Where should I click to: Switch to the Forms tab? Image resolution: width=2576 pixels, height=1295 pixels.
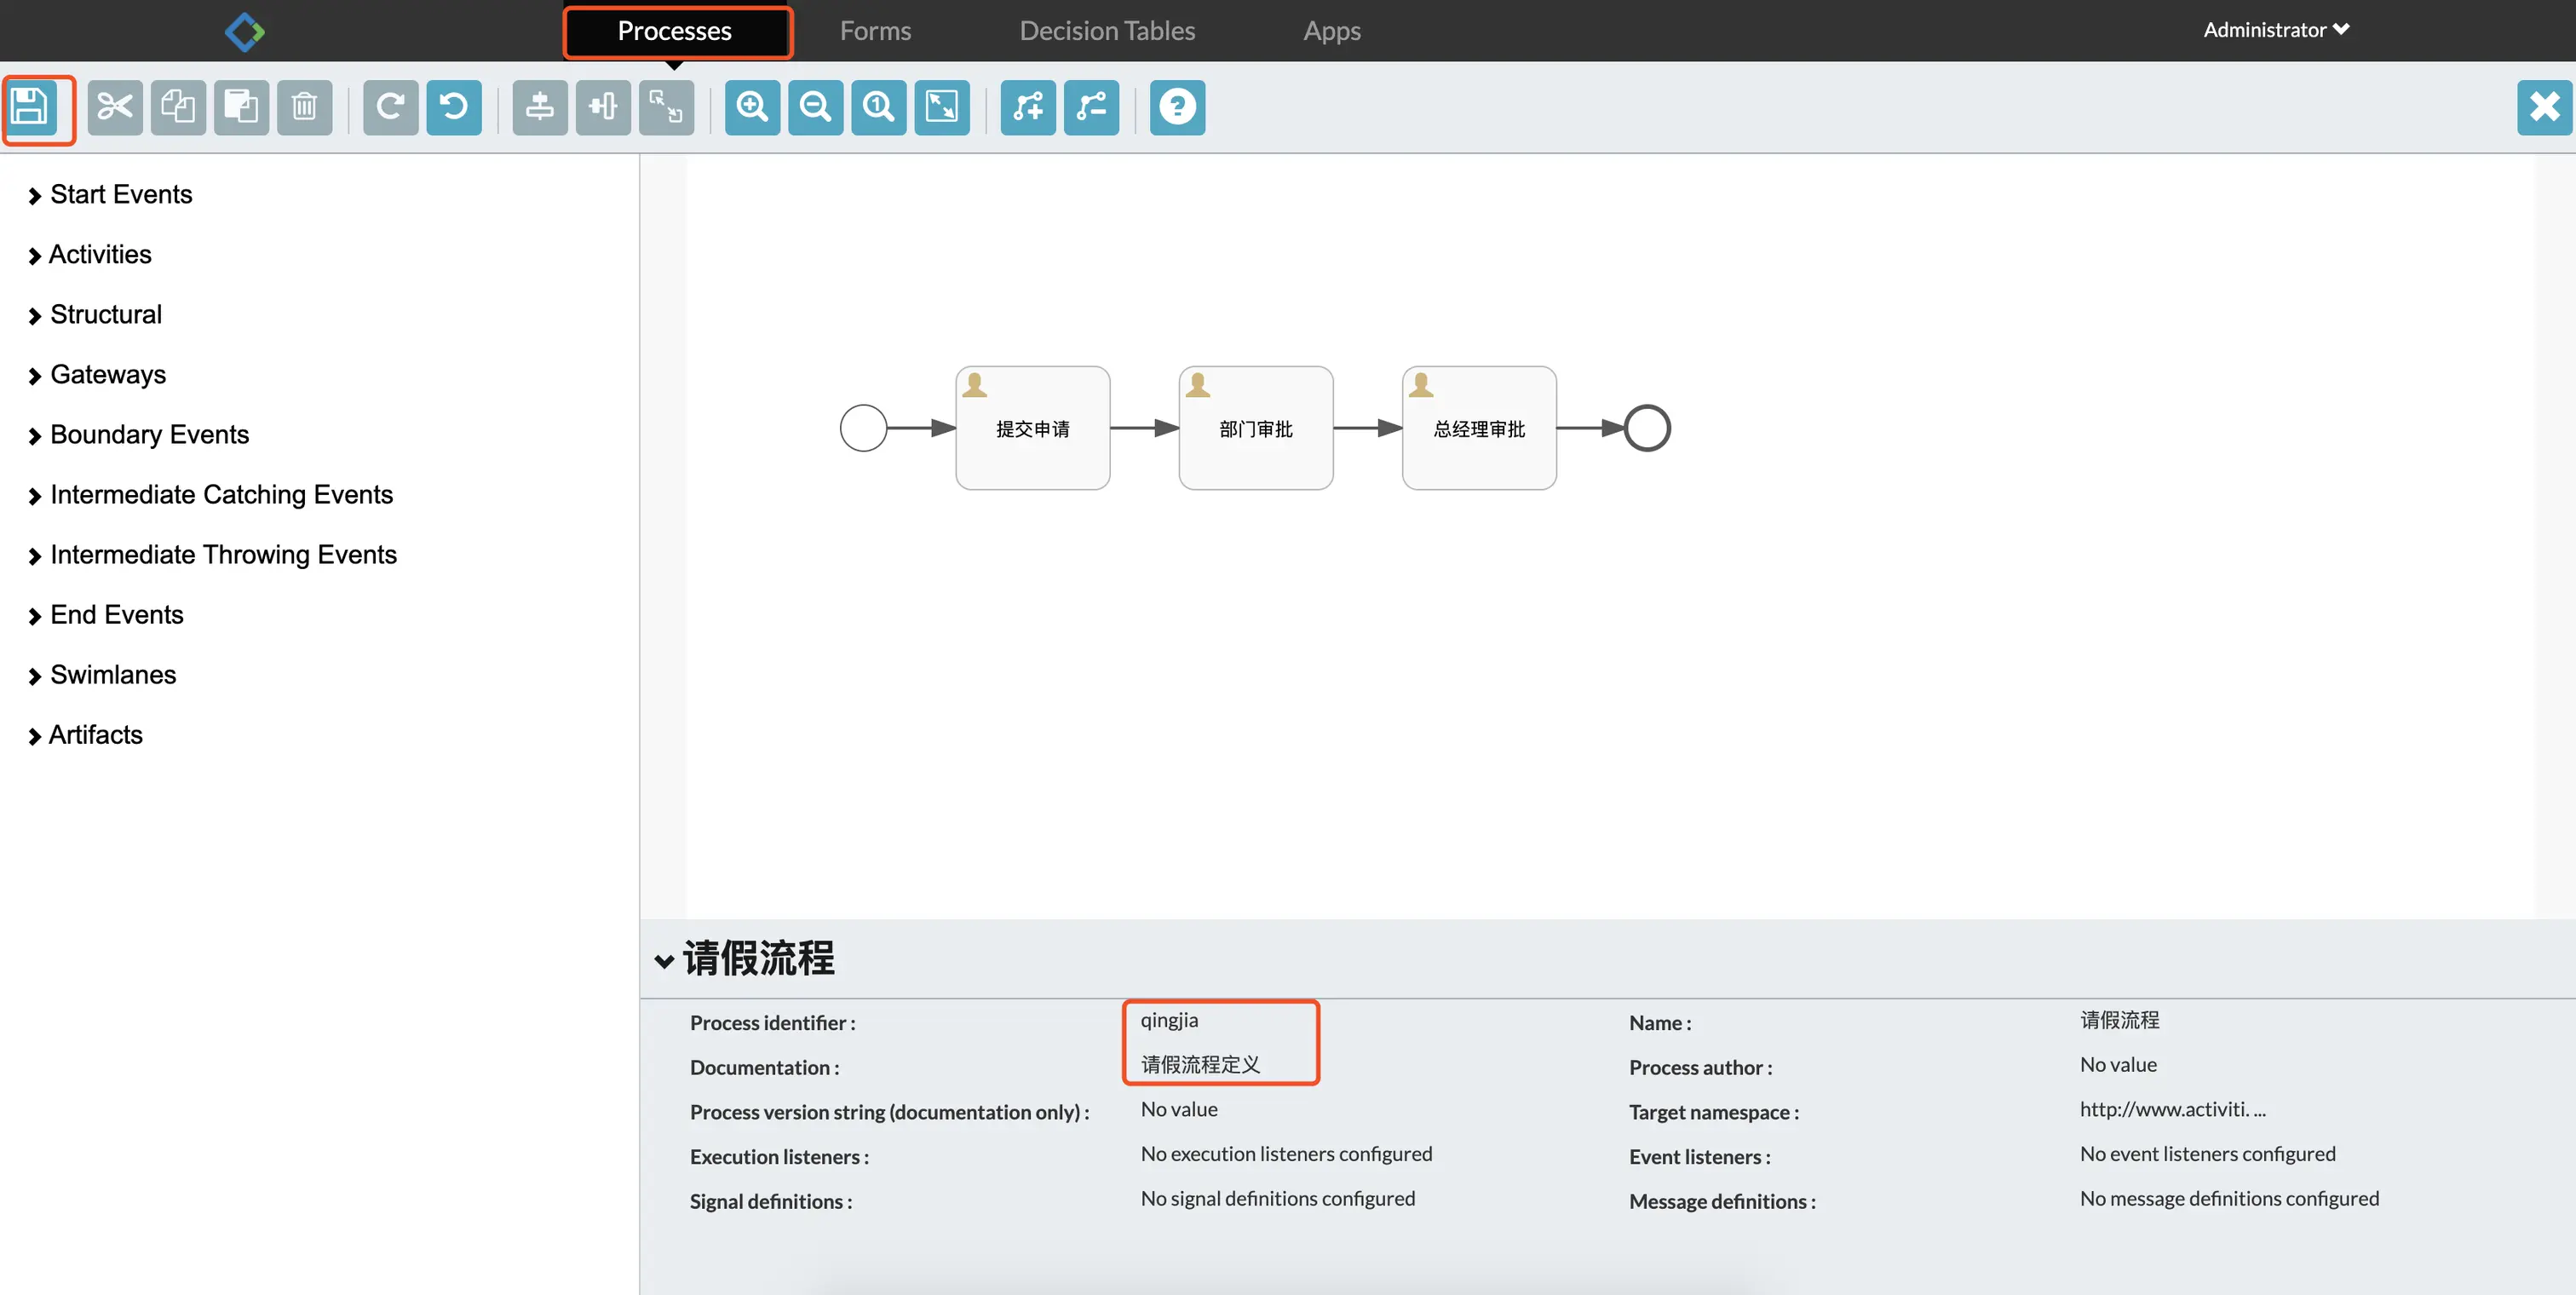(x=875, y=31)
